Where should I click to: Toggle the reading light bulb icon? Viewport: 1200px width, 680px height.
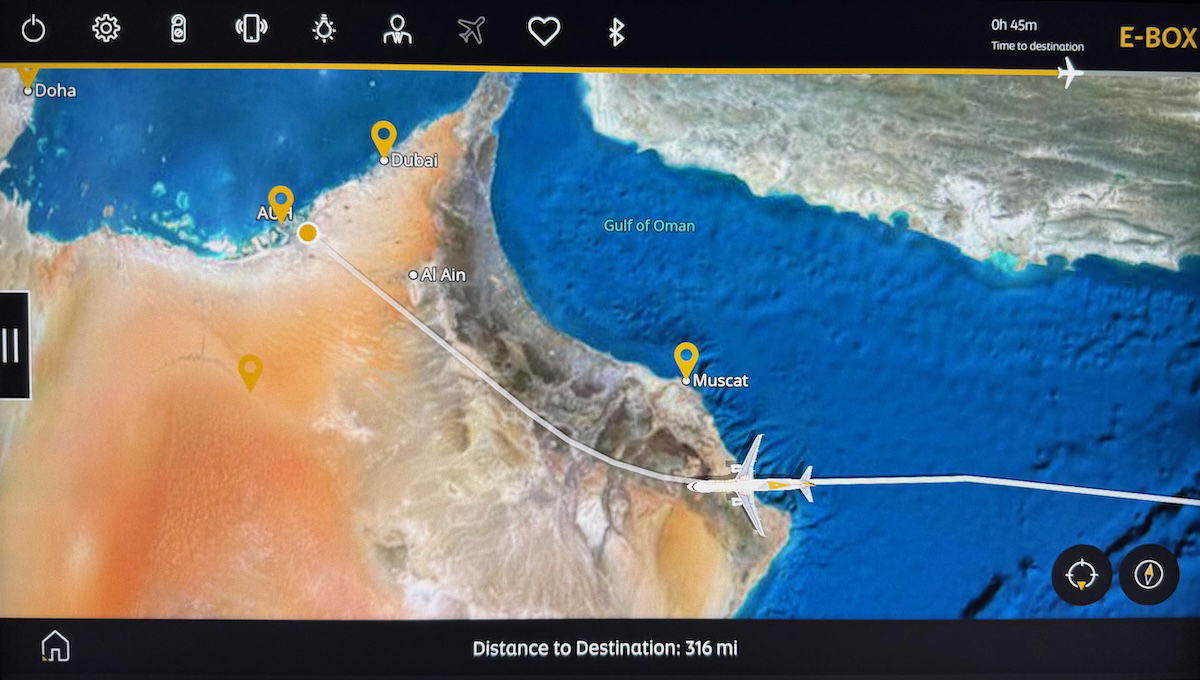point(324,29)
